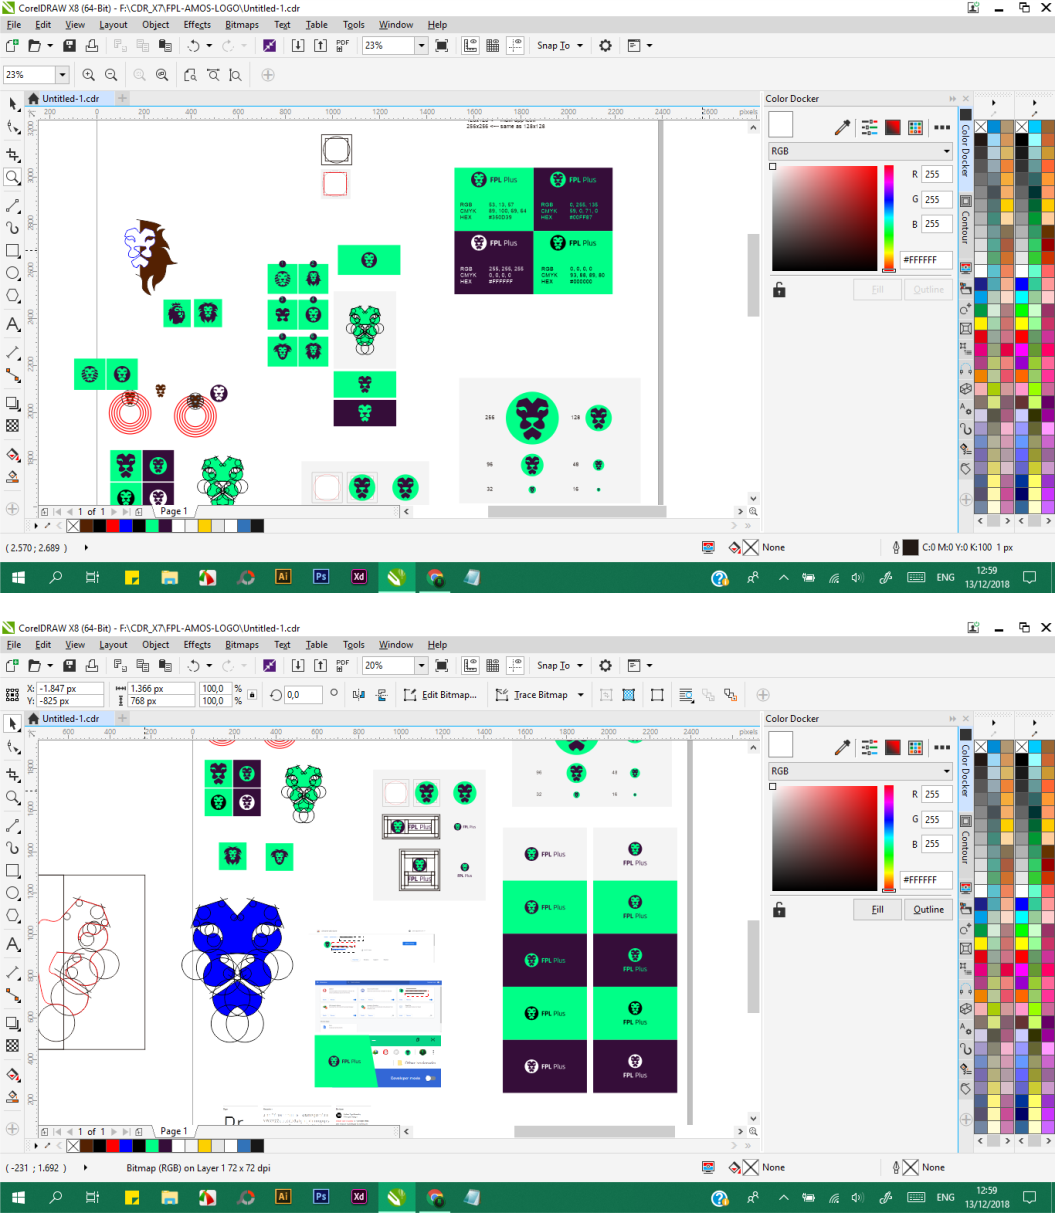Click the Edit Bitmap... button
This screenshot has width=1056, height=1213.
click(x=440, y=695)
